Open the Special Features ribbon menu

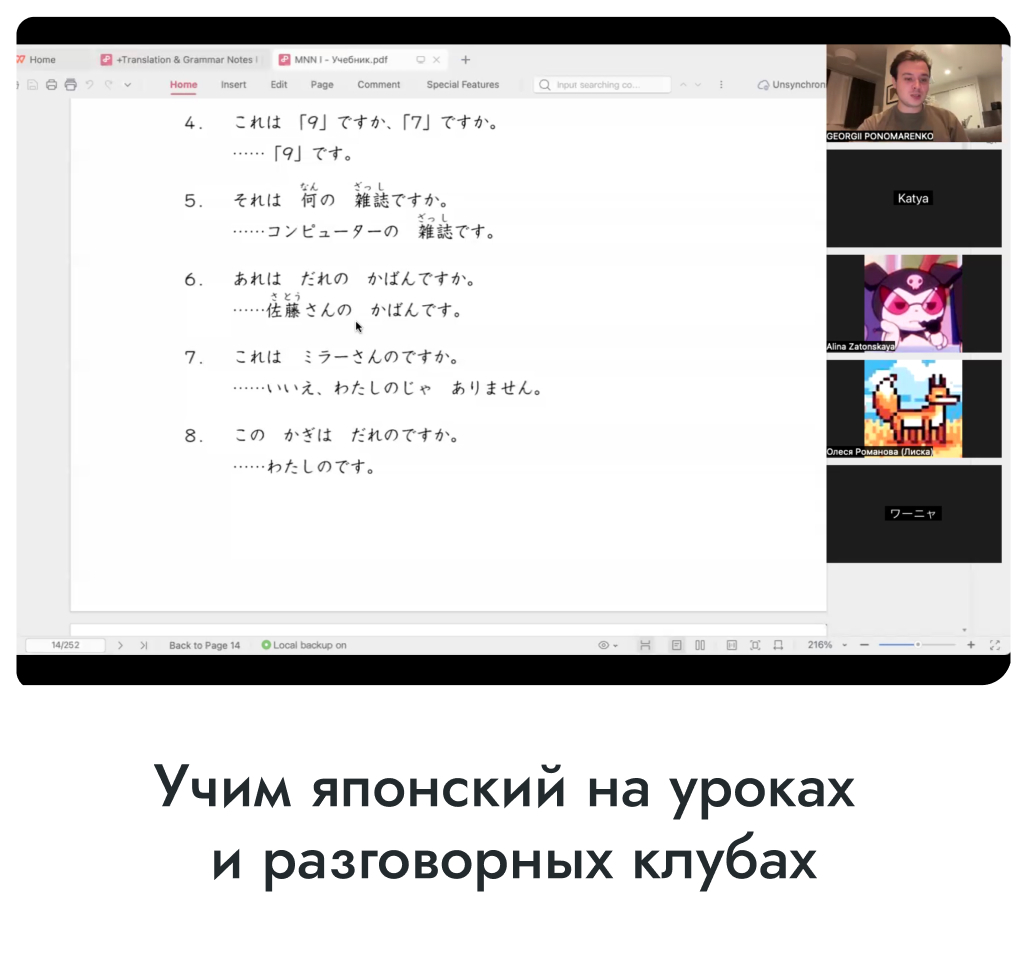pyautogui.click(x=463, y=84)
